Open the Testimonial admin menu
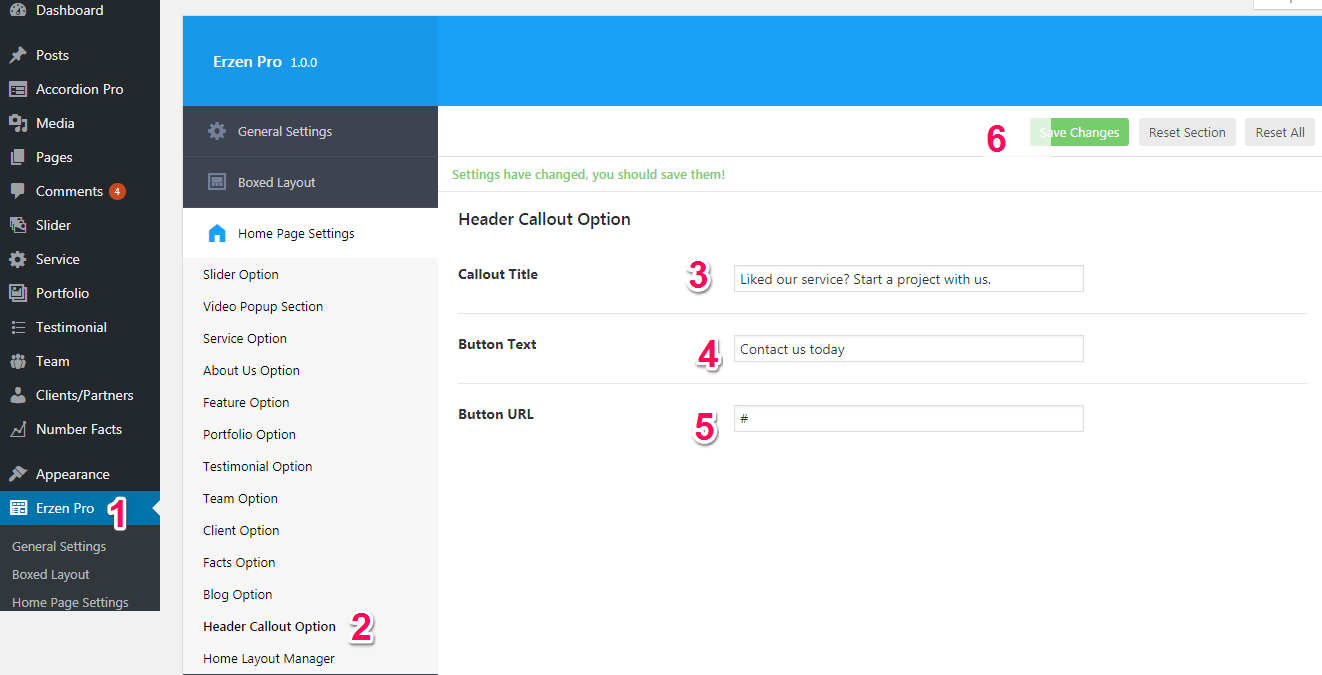This screenshot has height=675, width=1322. 80,327
